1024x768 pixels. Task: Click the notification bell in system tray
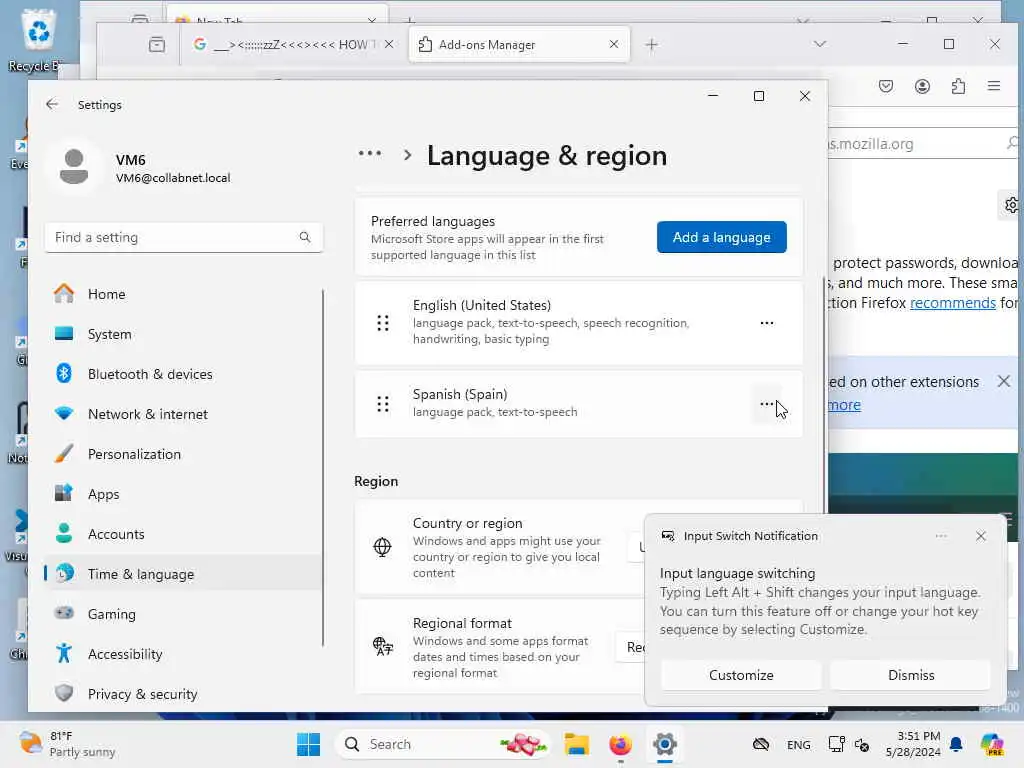pos(956,744)
